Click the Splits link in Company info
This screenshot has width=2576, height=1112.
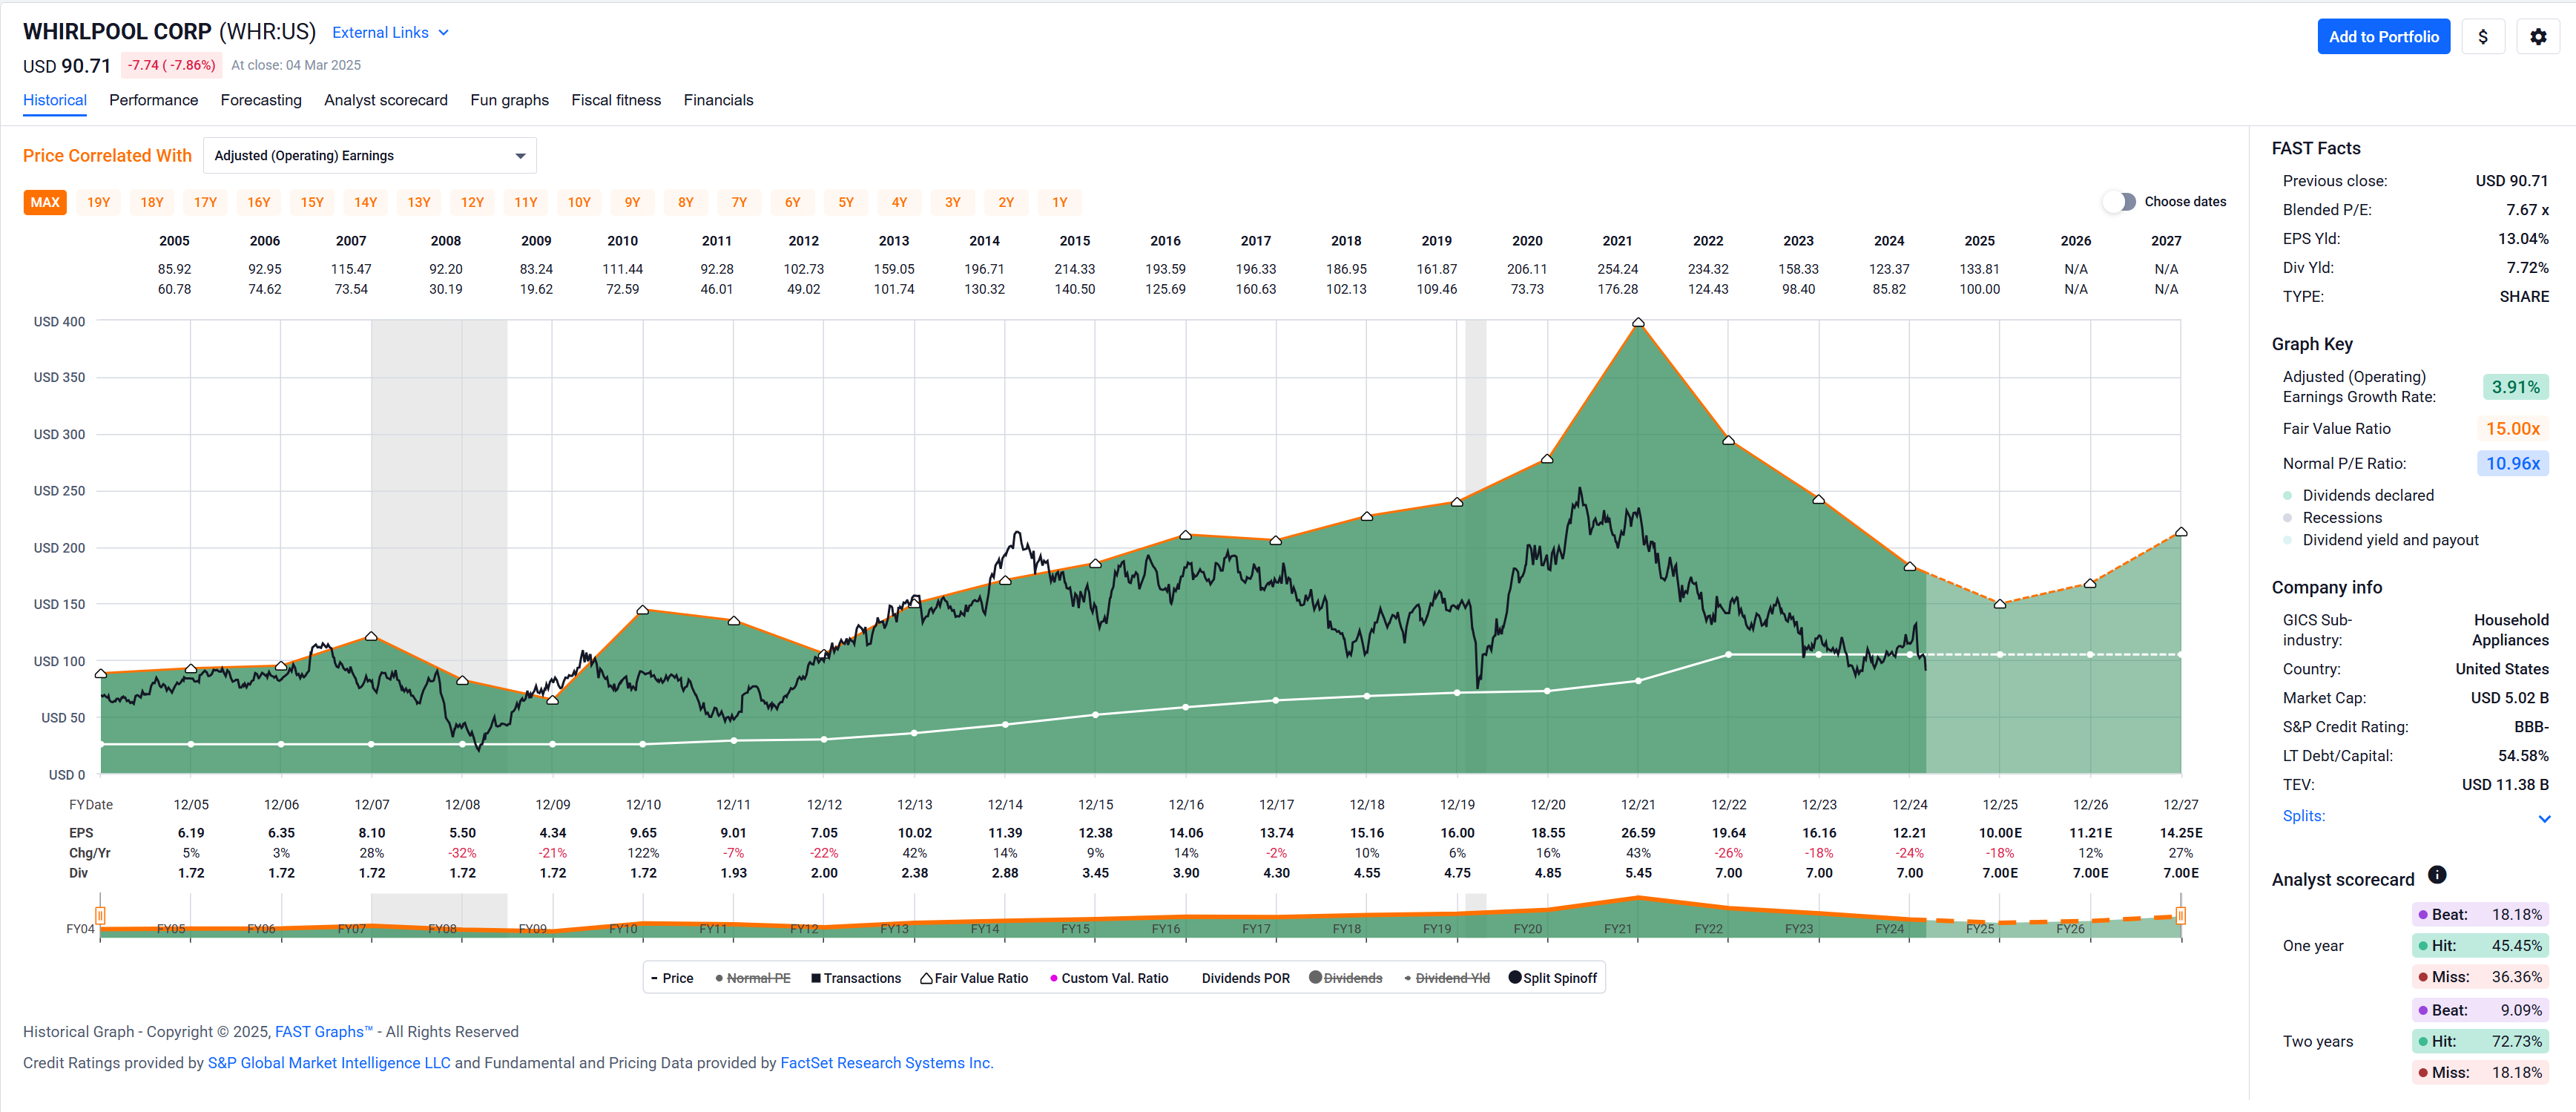coord(2303,816)
